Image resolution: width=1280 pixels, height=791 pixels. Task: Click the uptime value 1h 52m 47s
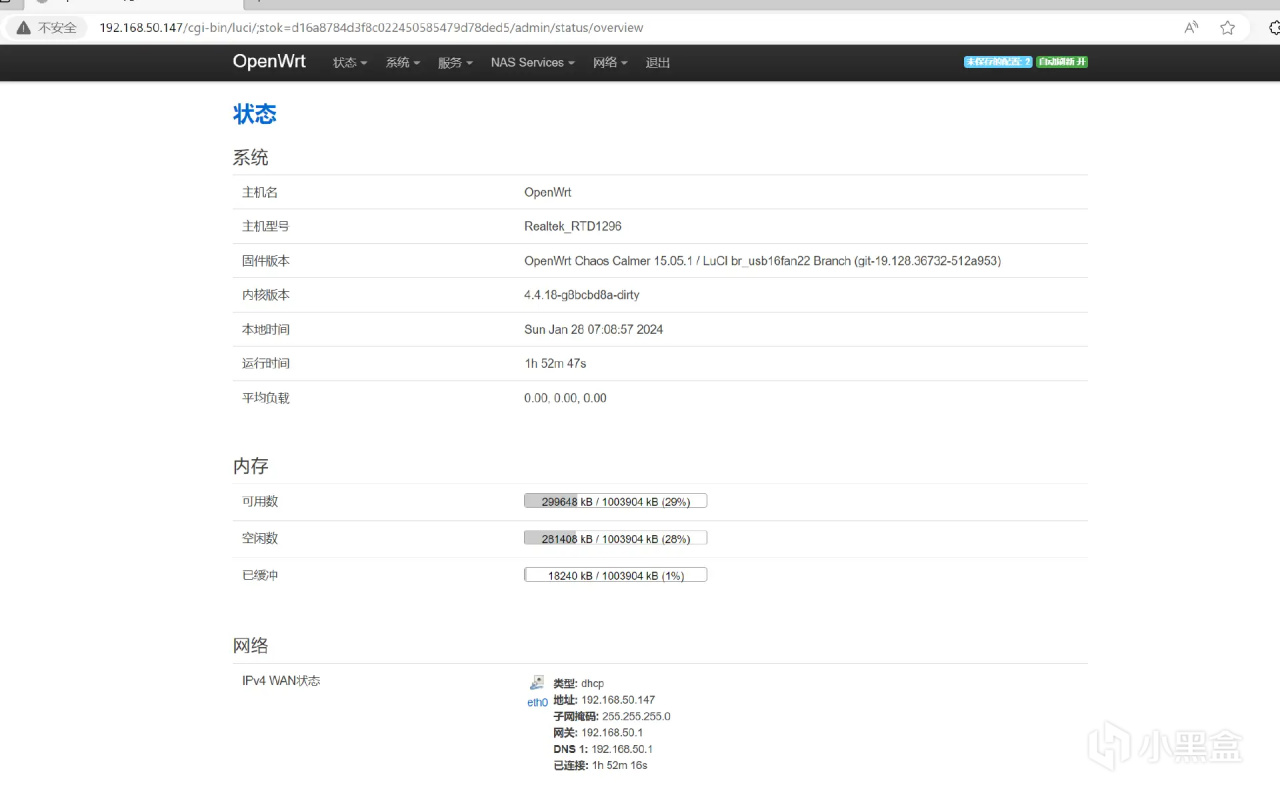[x=555, y=363]
